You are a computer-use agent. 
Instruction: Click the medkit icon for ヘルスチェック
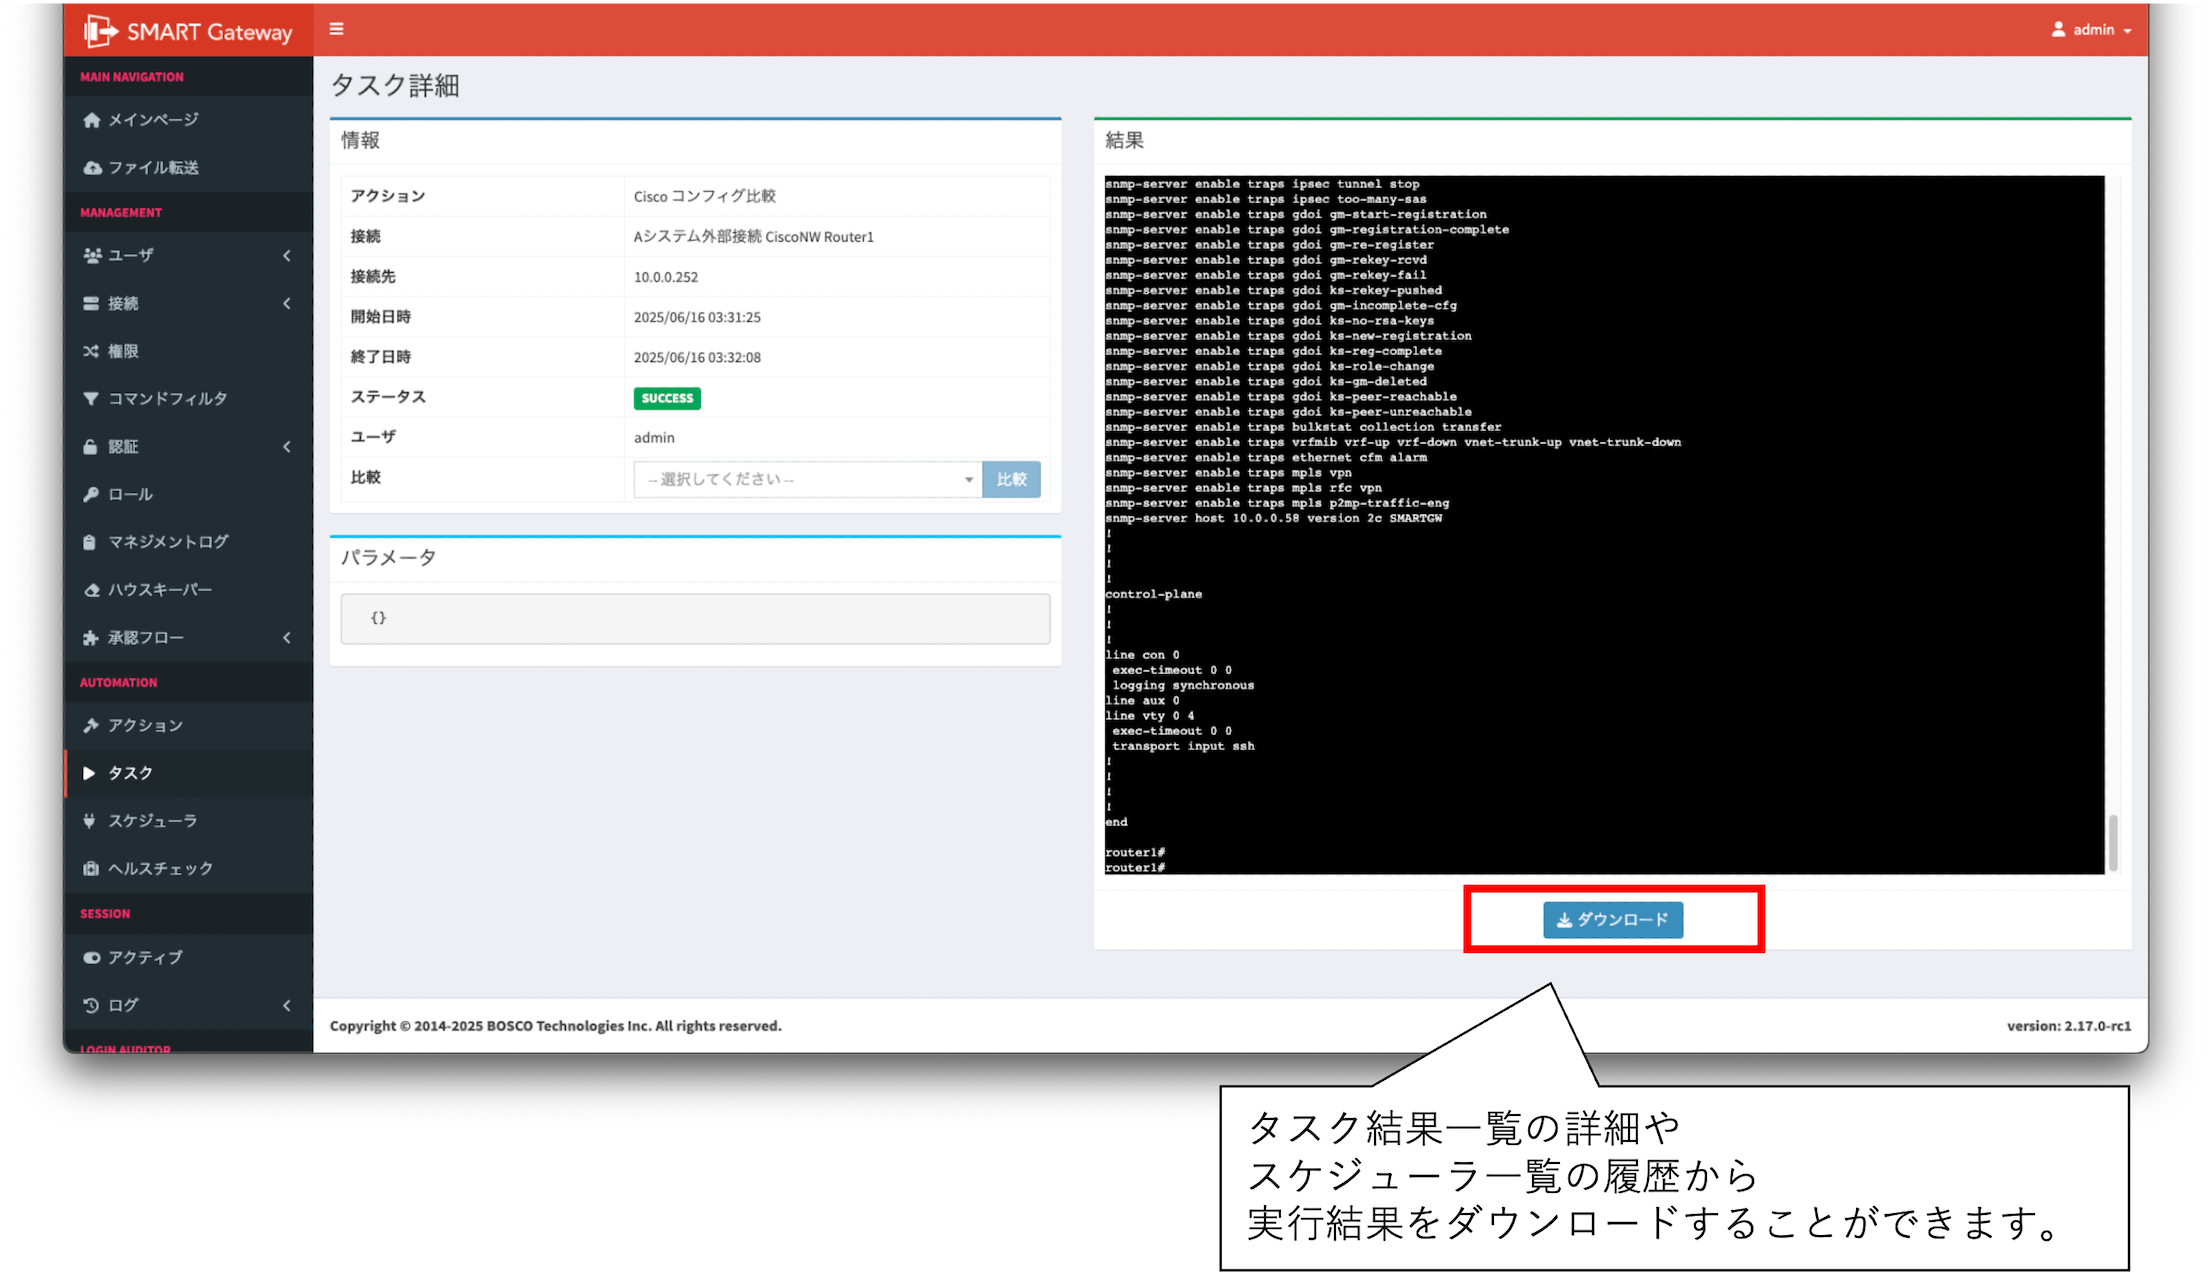(x=91, y=869)
